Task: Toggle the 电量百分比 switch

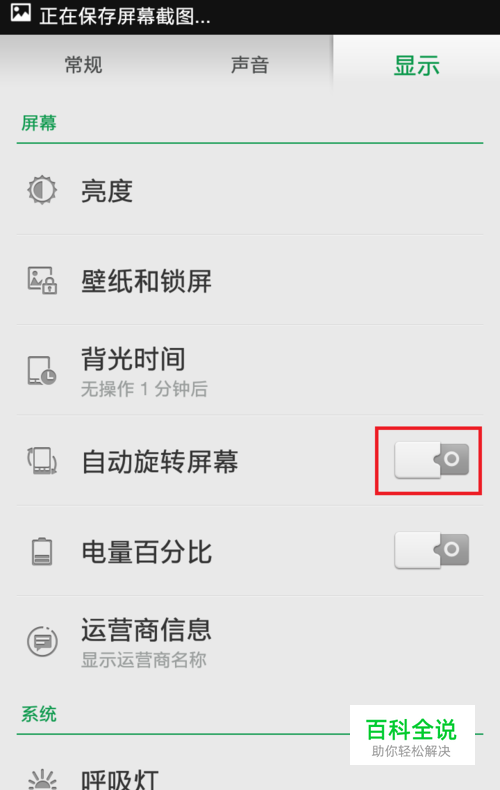Action: click(431, 550)
